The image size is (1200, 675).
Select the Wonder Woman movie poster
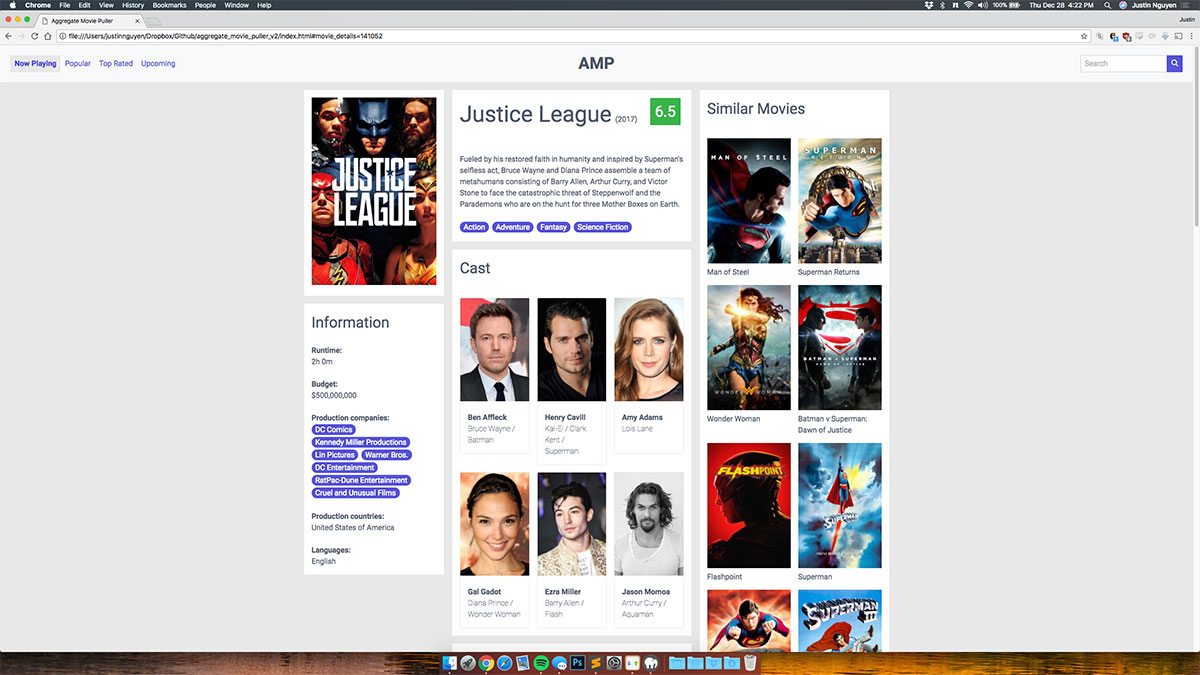749,348
